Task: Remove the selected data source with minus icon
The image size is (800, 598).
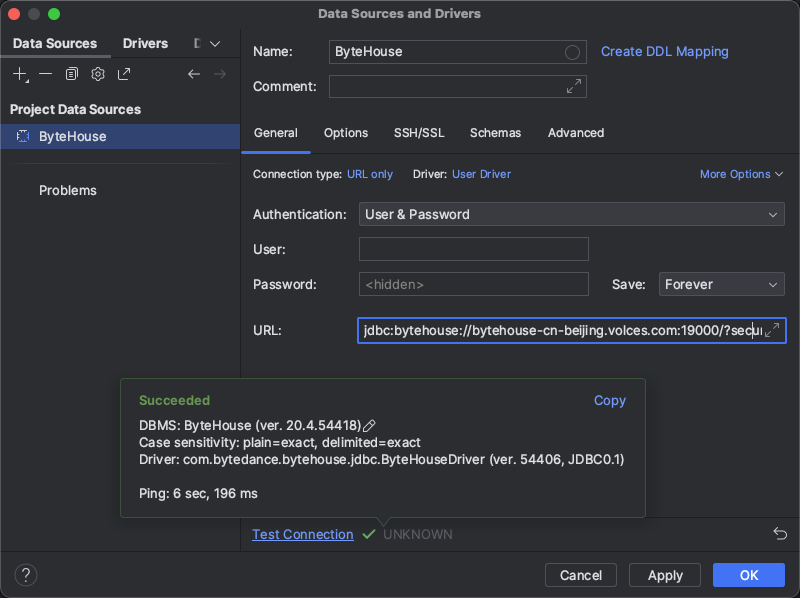Action: click(x=45, y=74)
